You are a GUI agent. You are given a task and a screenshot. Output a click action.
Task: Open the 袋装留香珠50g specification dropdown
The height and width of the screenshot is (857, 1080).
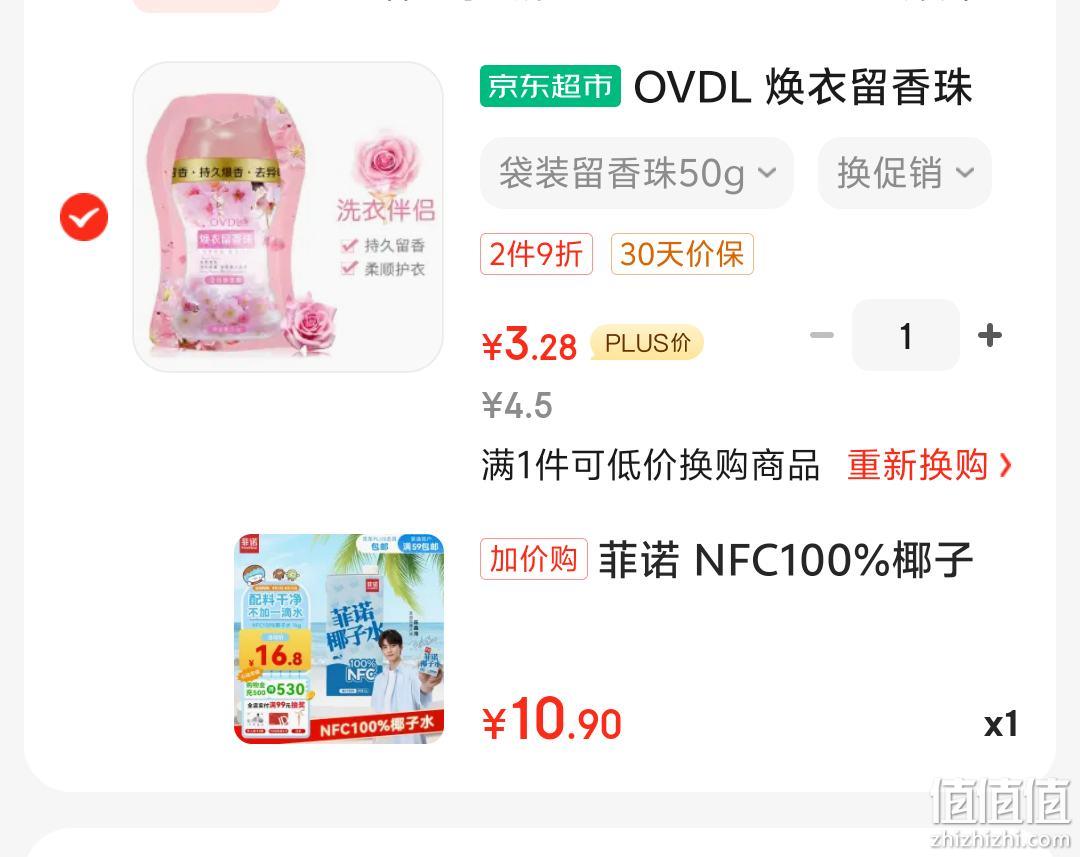[637, 173]
